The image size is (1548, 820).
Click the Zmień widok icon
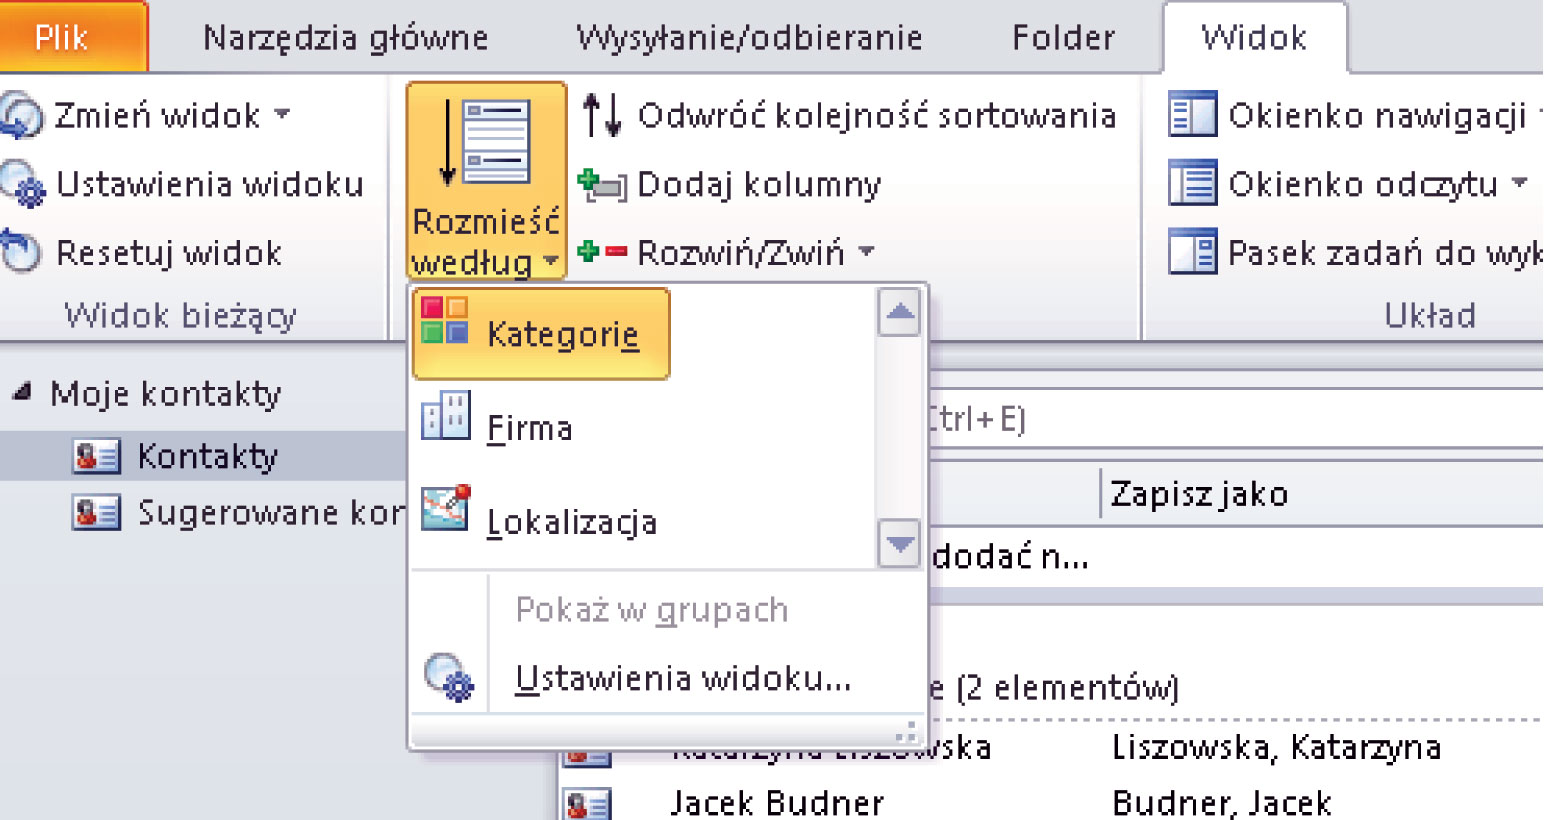click(x=22, y=116)
